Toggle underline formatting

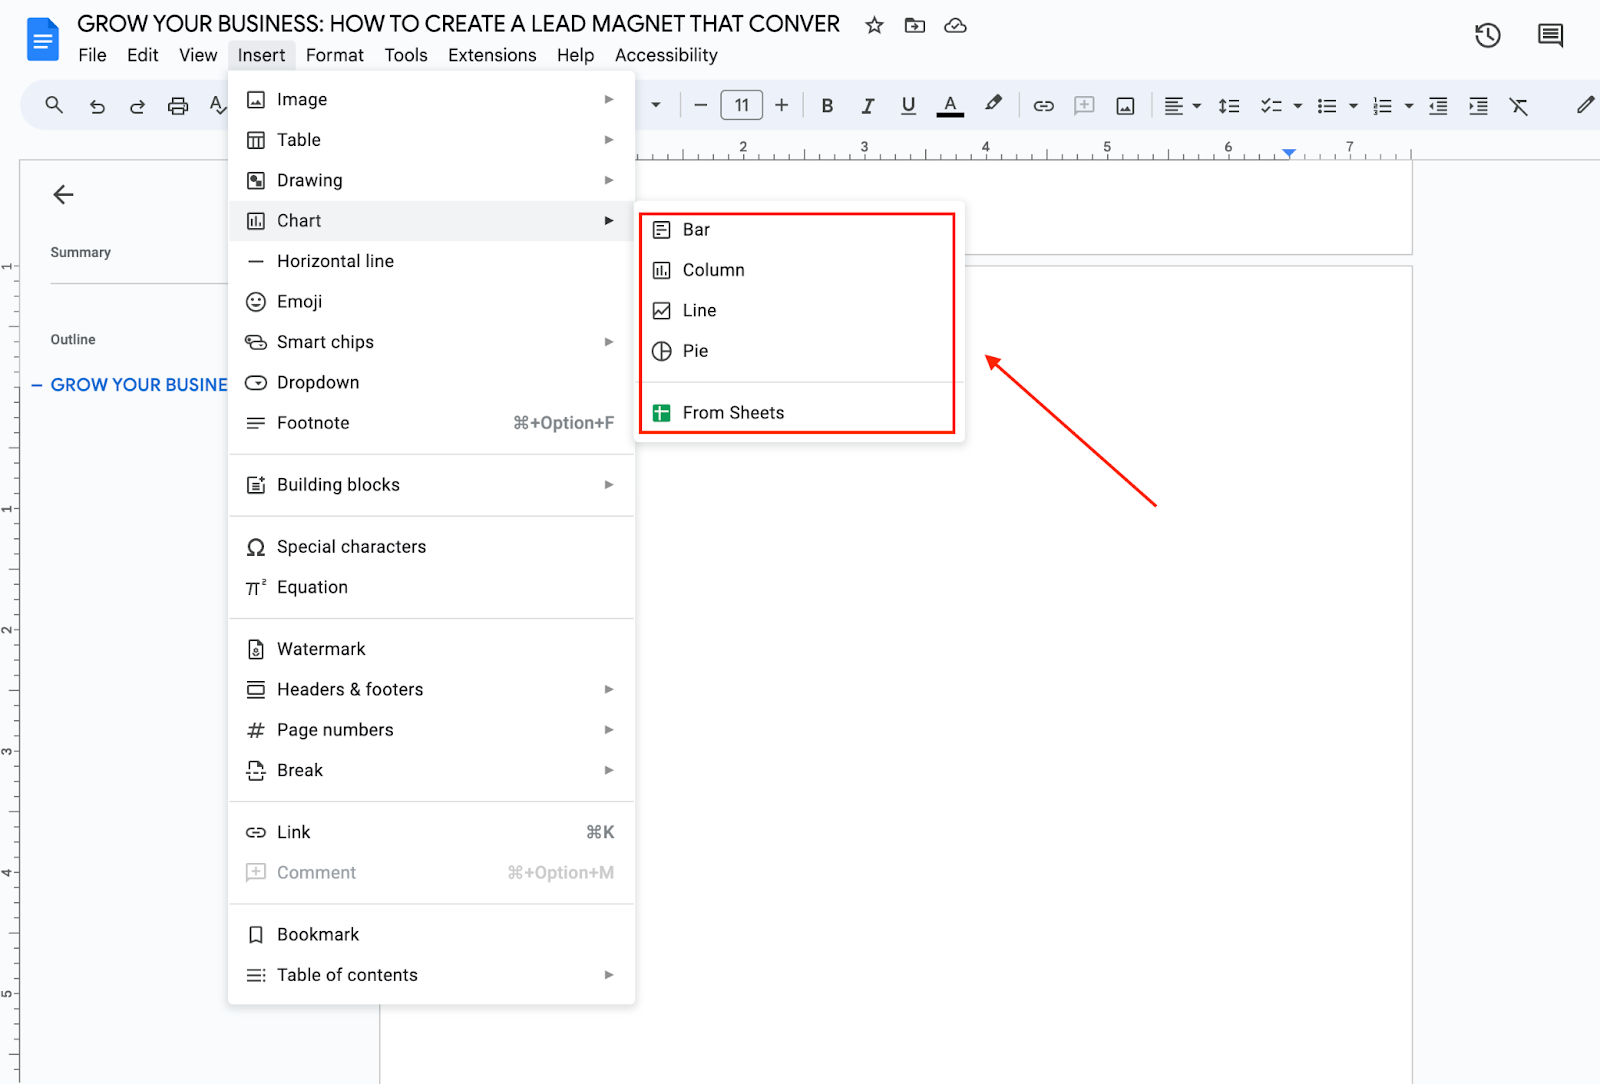(x=908, y=106)
